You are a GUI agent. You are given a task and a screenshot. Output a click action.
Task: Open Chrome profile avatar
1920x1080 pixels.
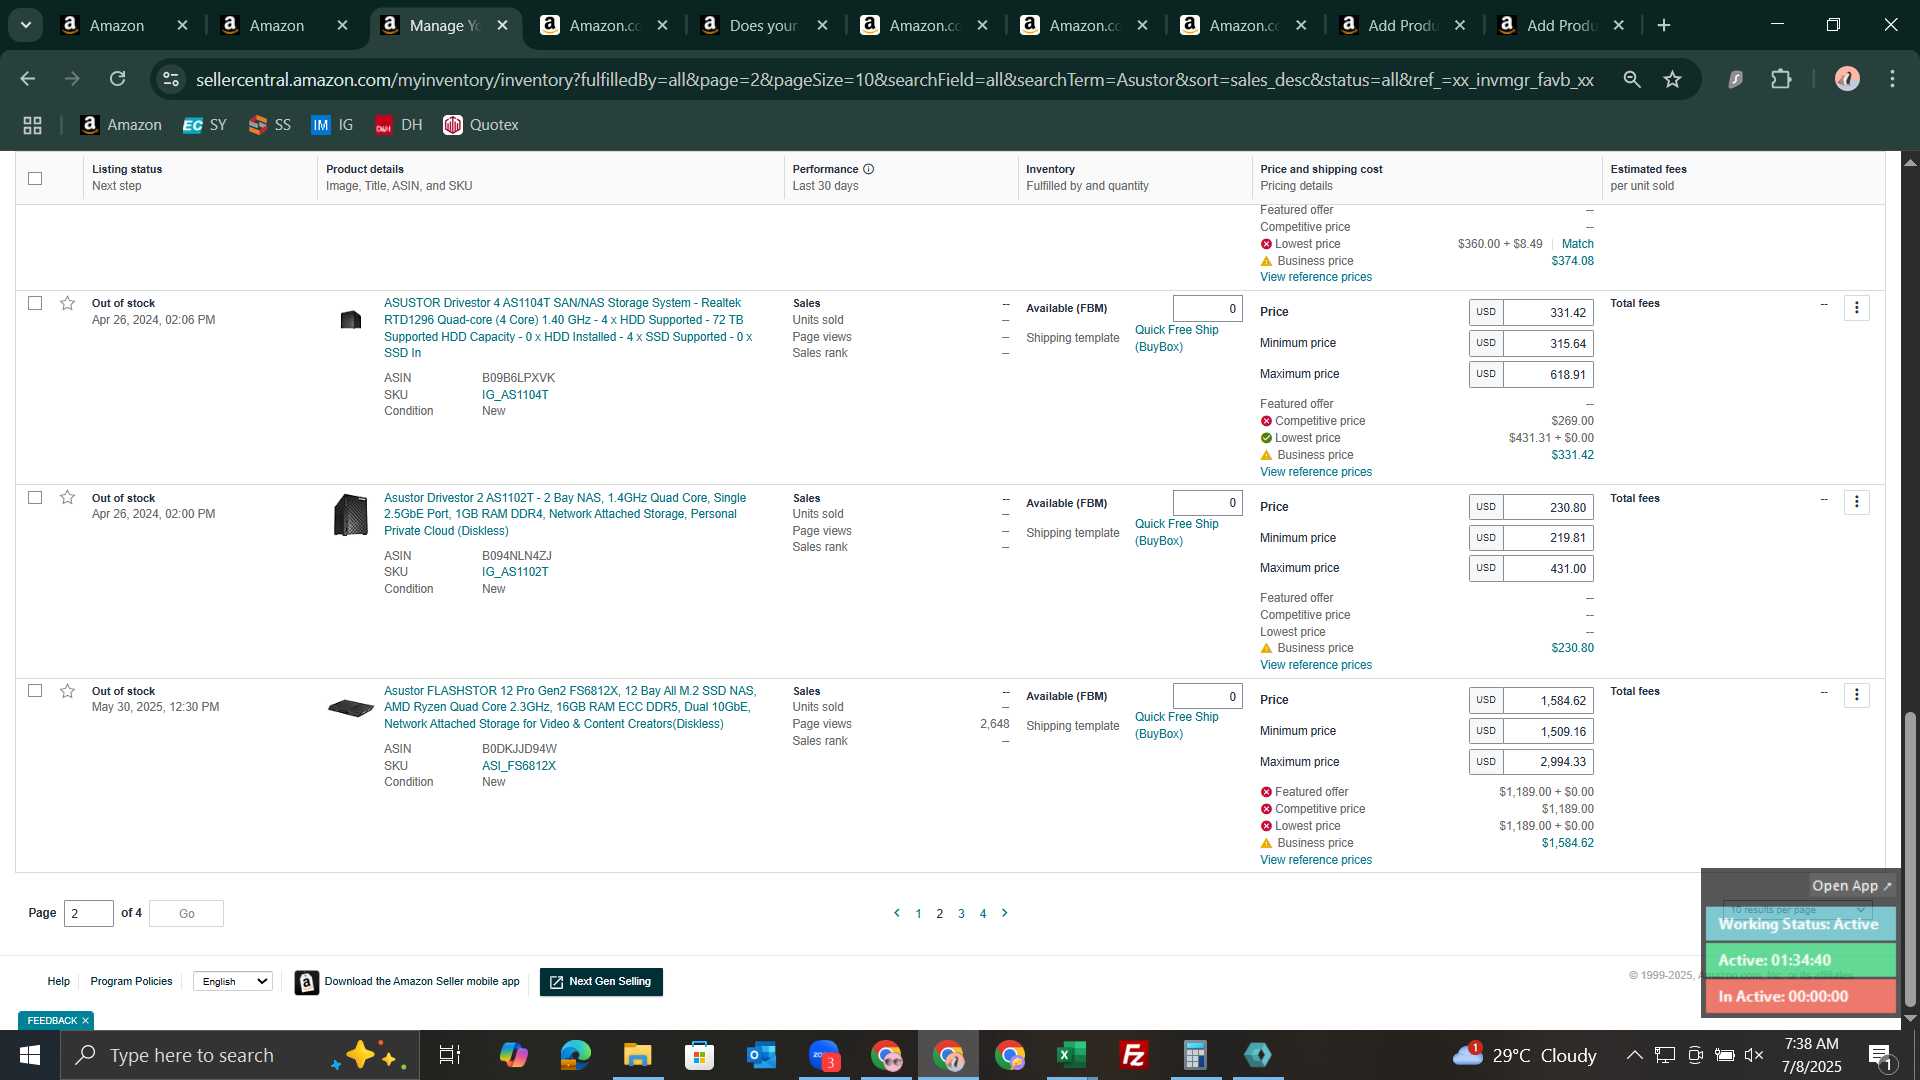pyautogui.click(x=1847, y=79)
